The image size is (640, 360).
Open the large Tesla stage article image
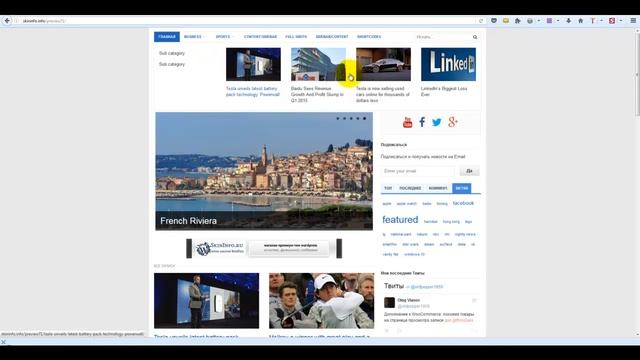[x=206, y=301]
